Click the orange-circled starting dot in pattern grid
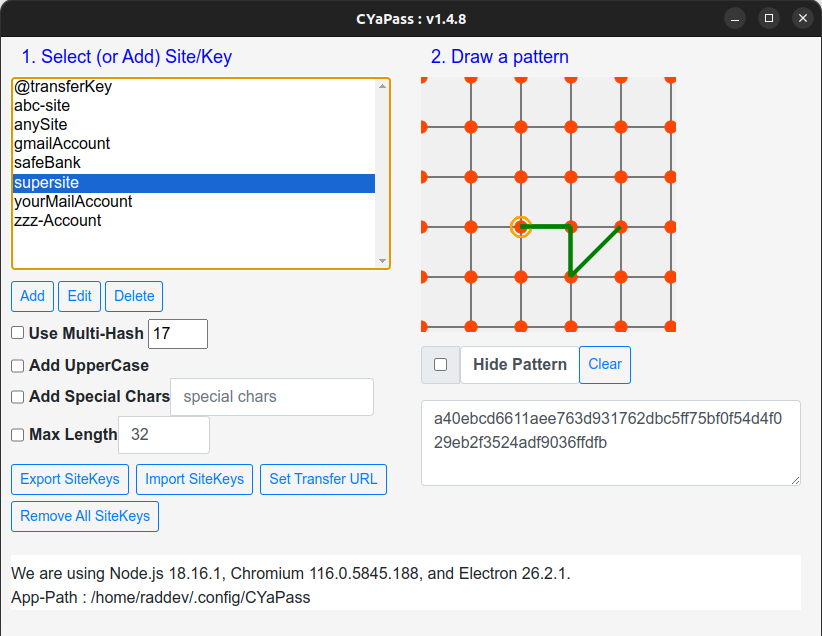 pyautogui.click(x=520, y=227)
